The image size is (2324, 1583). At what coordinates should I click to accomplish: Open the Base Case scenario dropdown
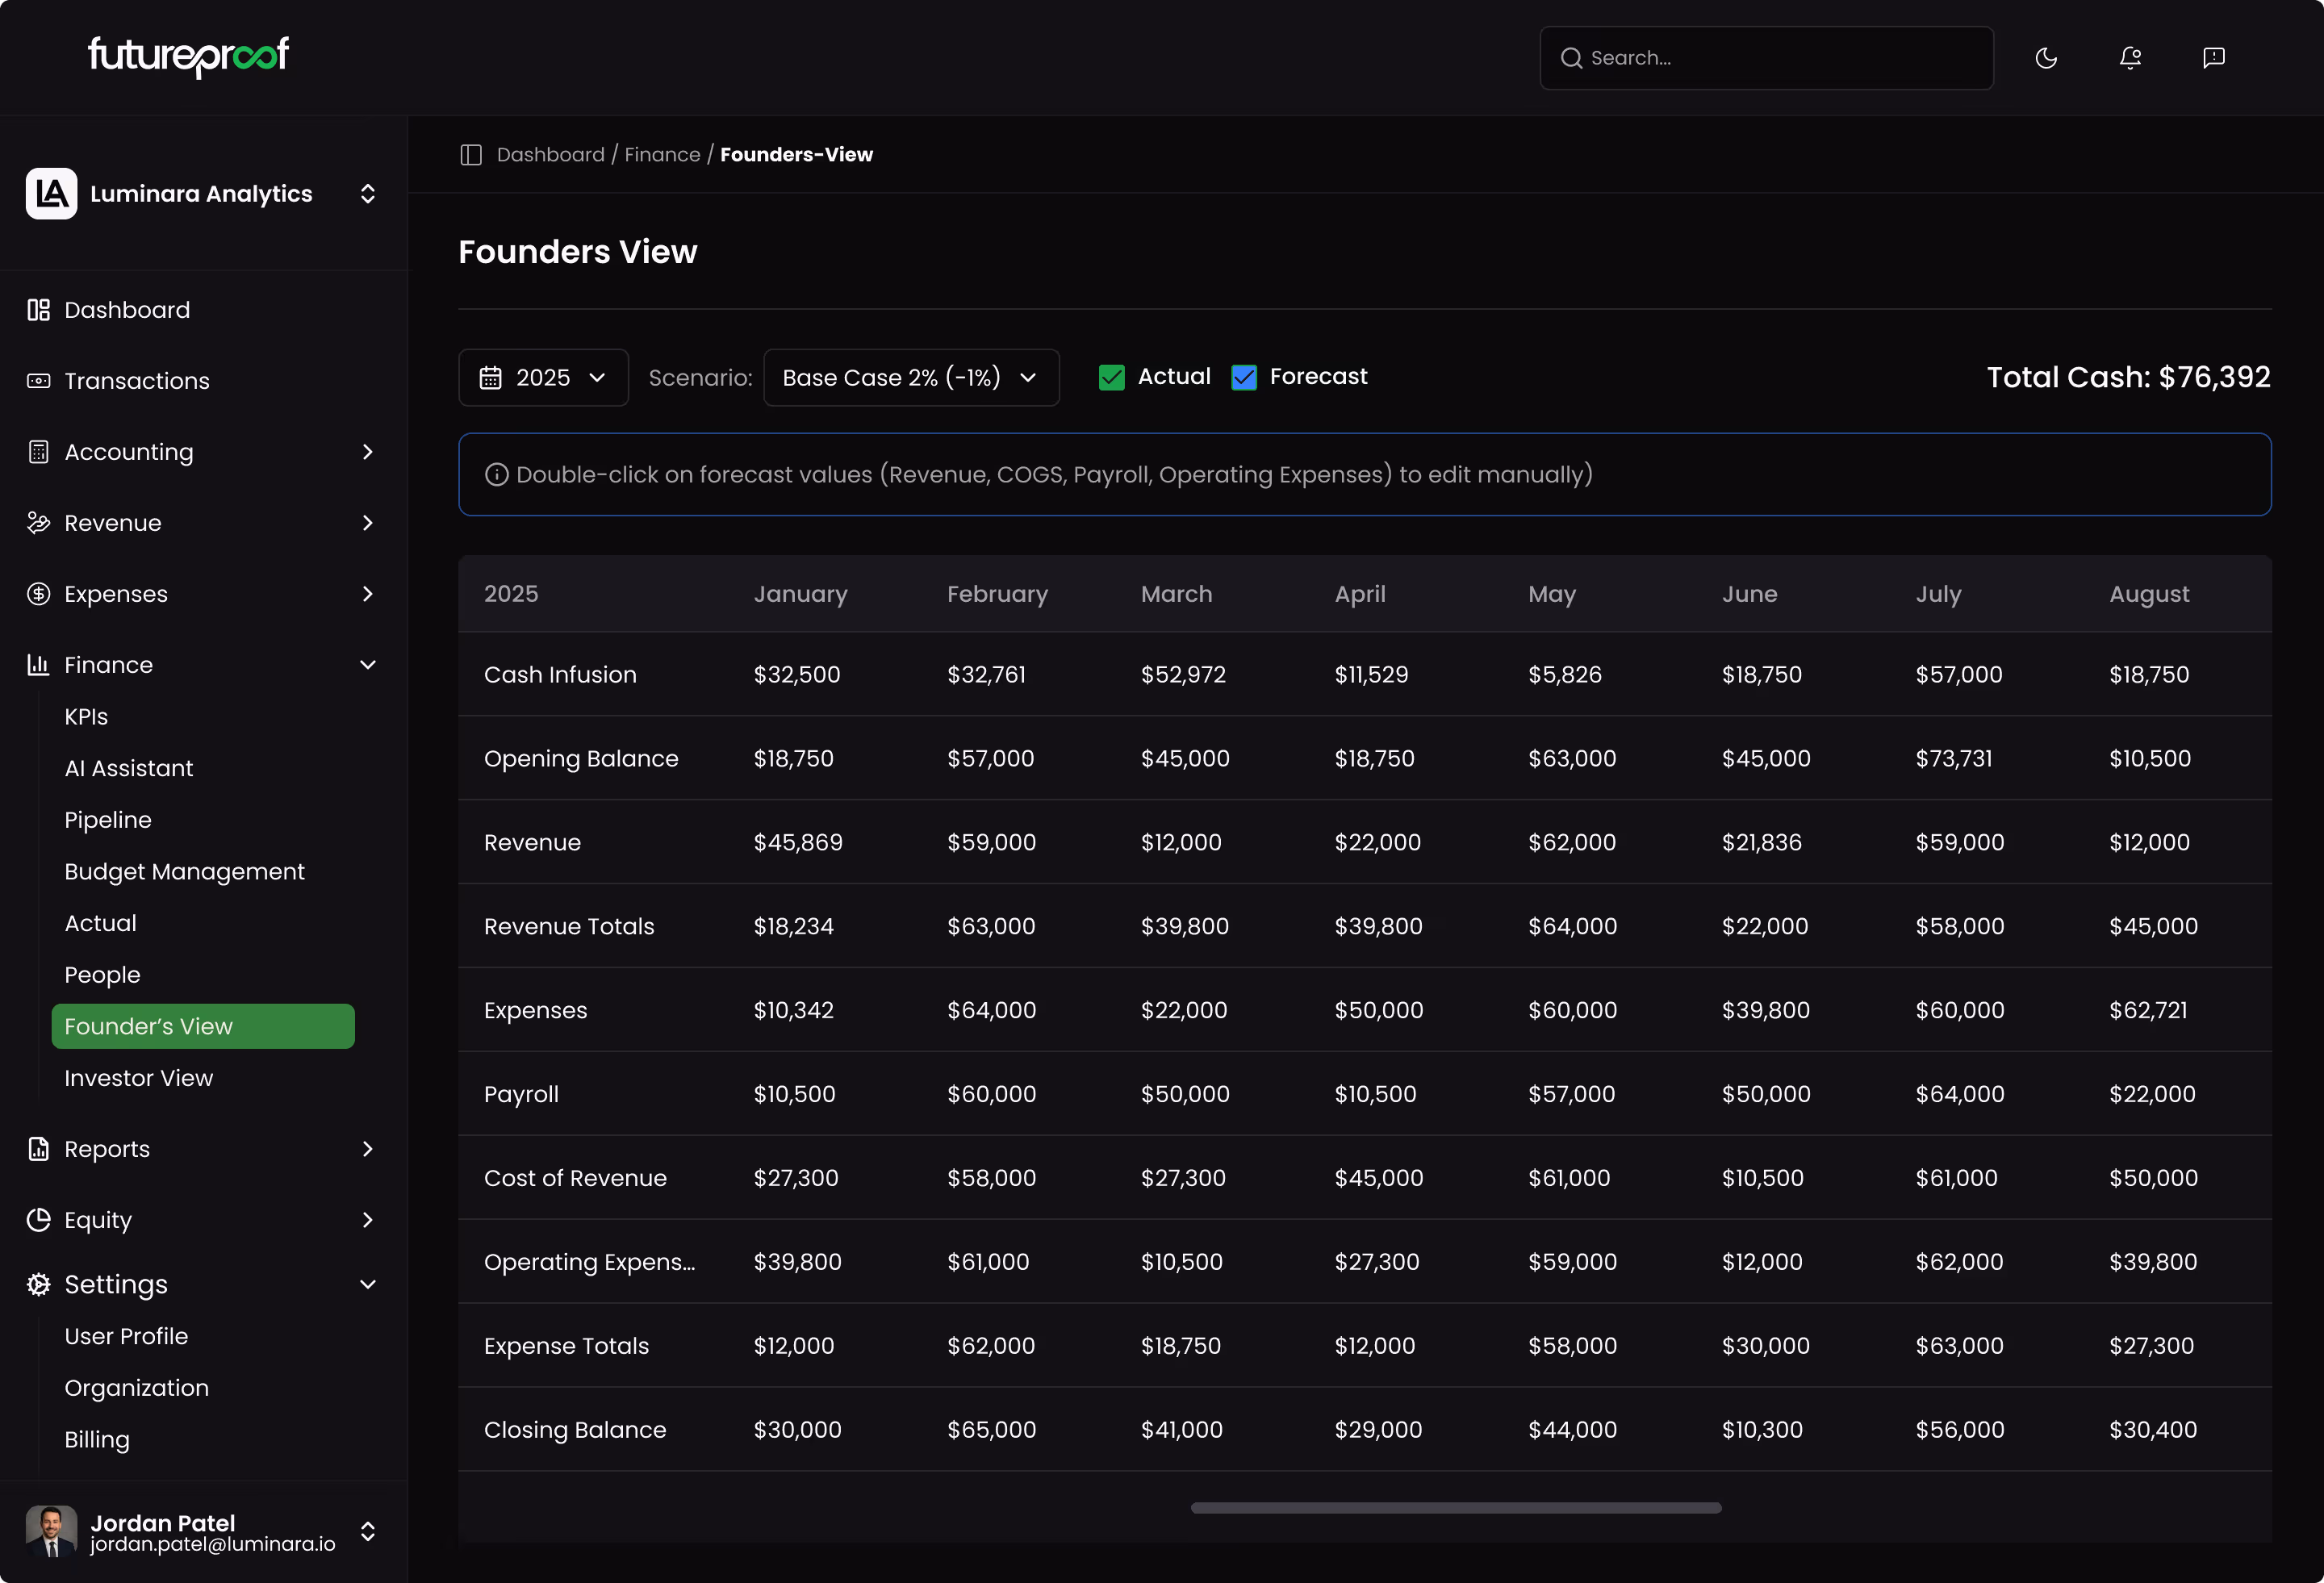tap(910, 378)
